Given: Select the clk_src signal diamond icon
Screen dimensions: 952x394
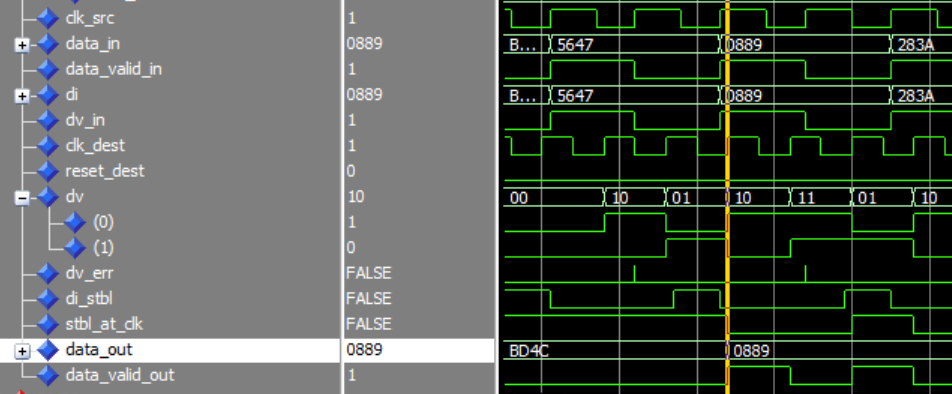Looking at the screenshot, I should [x=48, y=19].
